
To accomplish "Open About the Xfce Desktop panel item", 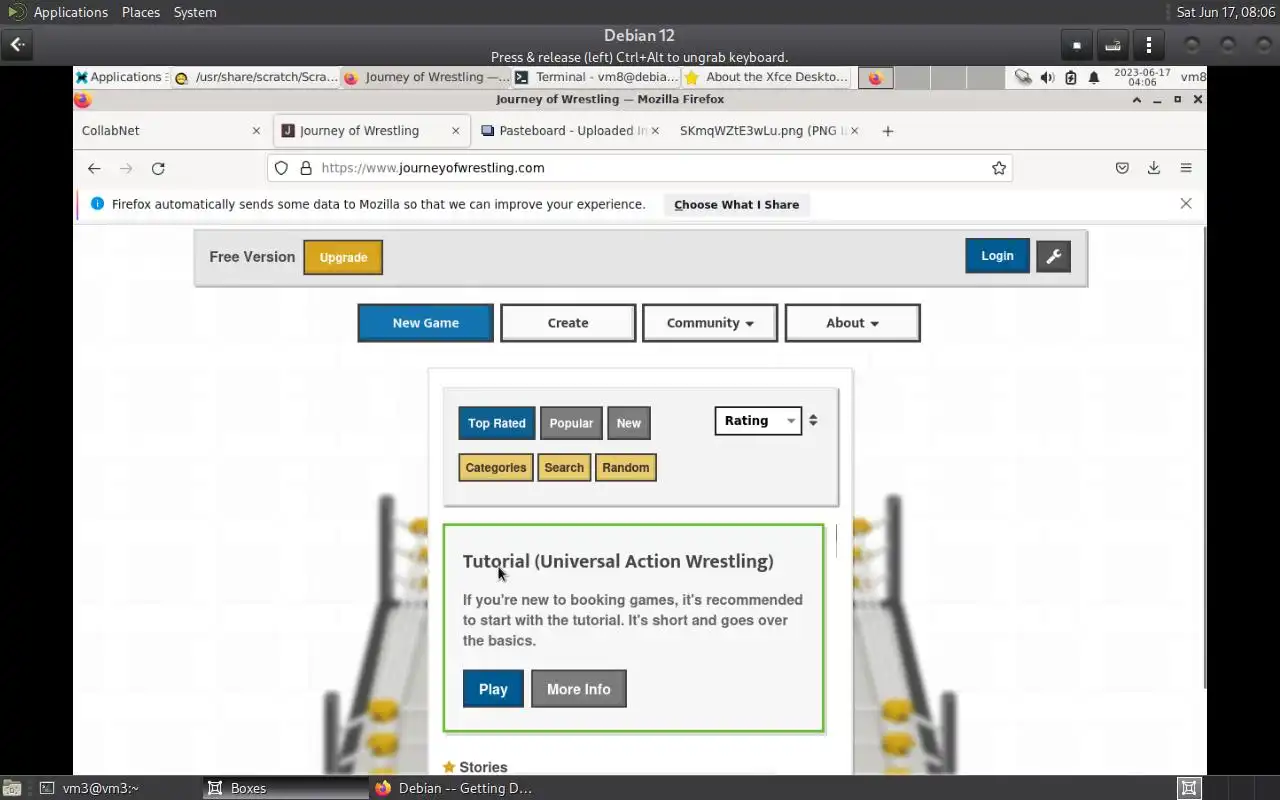I will pos(766,77).
